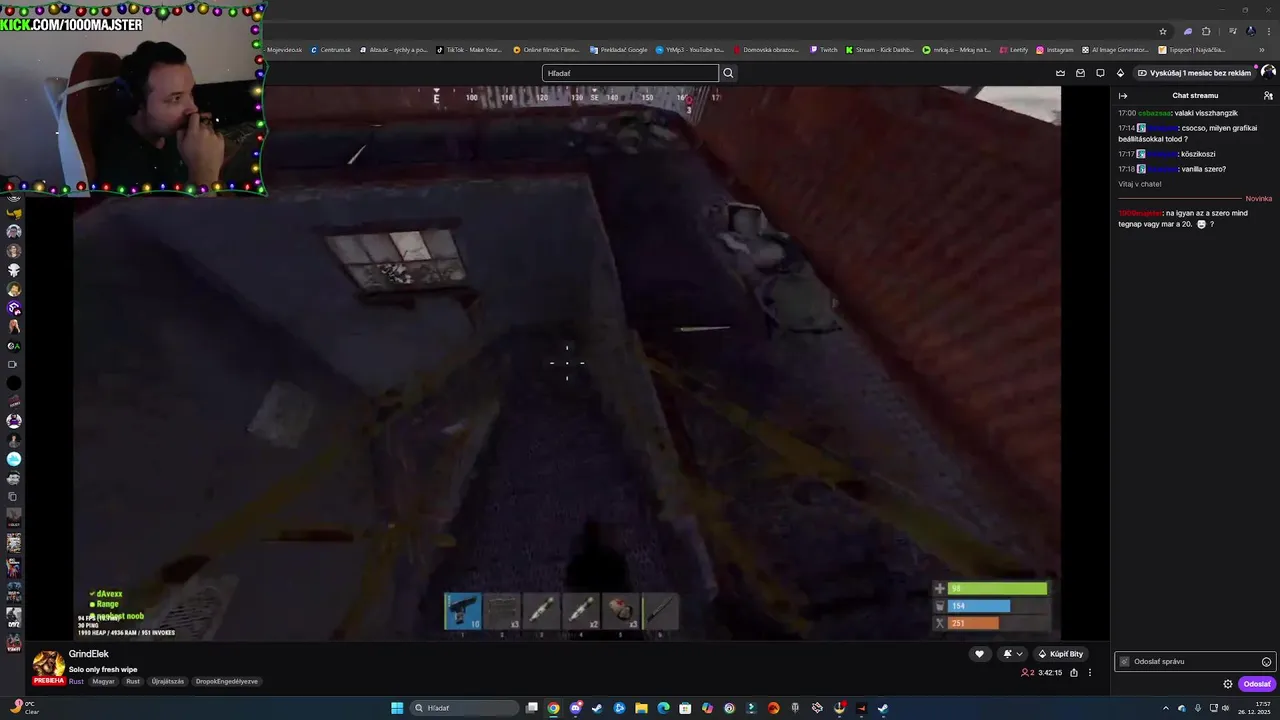
Task: Click the Get Bits diamond icon
Action: tap(1120, 73)
